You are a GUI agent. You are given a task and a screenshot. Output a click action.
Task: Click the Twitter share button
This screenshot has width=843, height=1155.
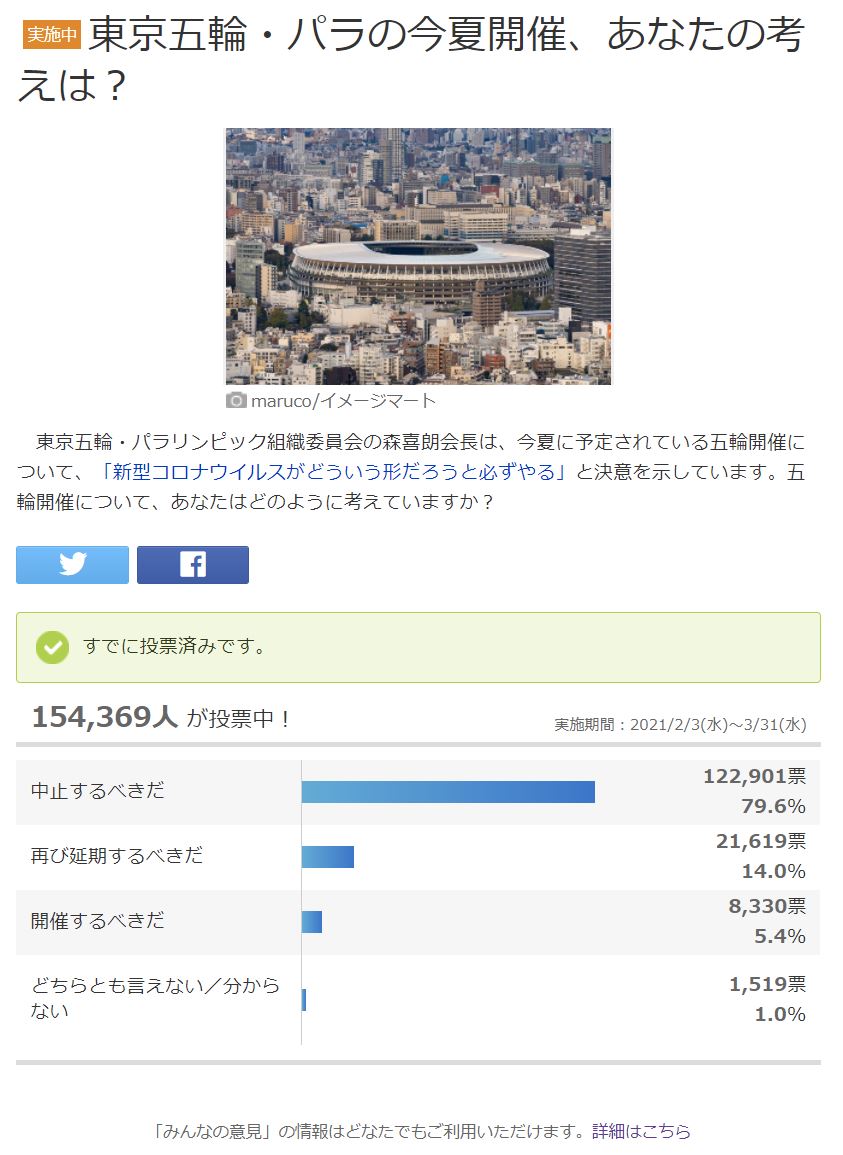[x=72, y=564]
